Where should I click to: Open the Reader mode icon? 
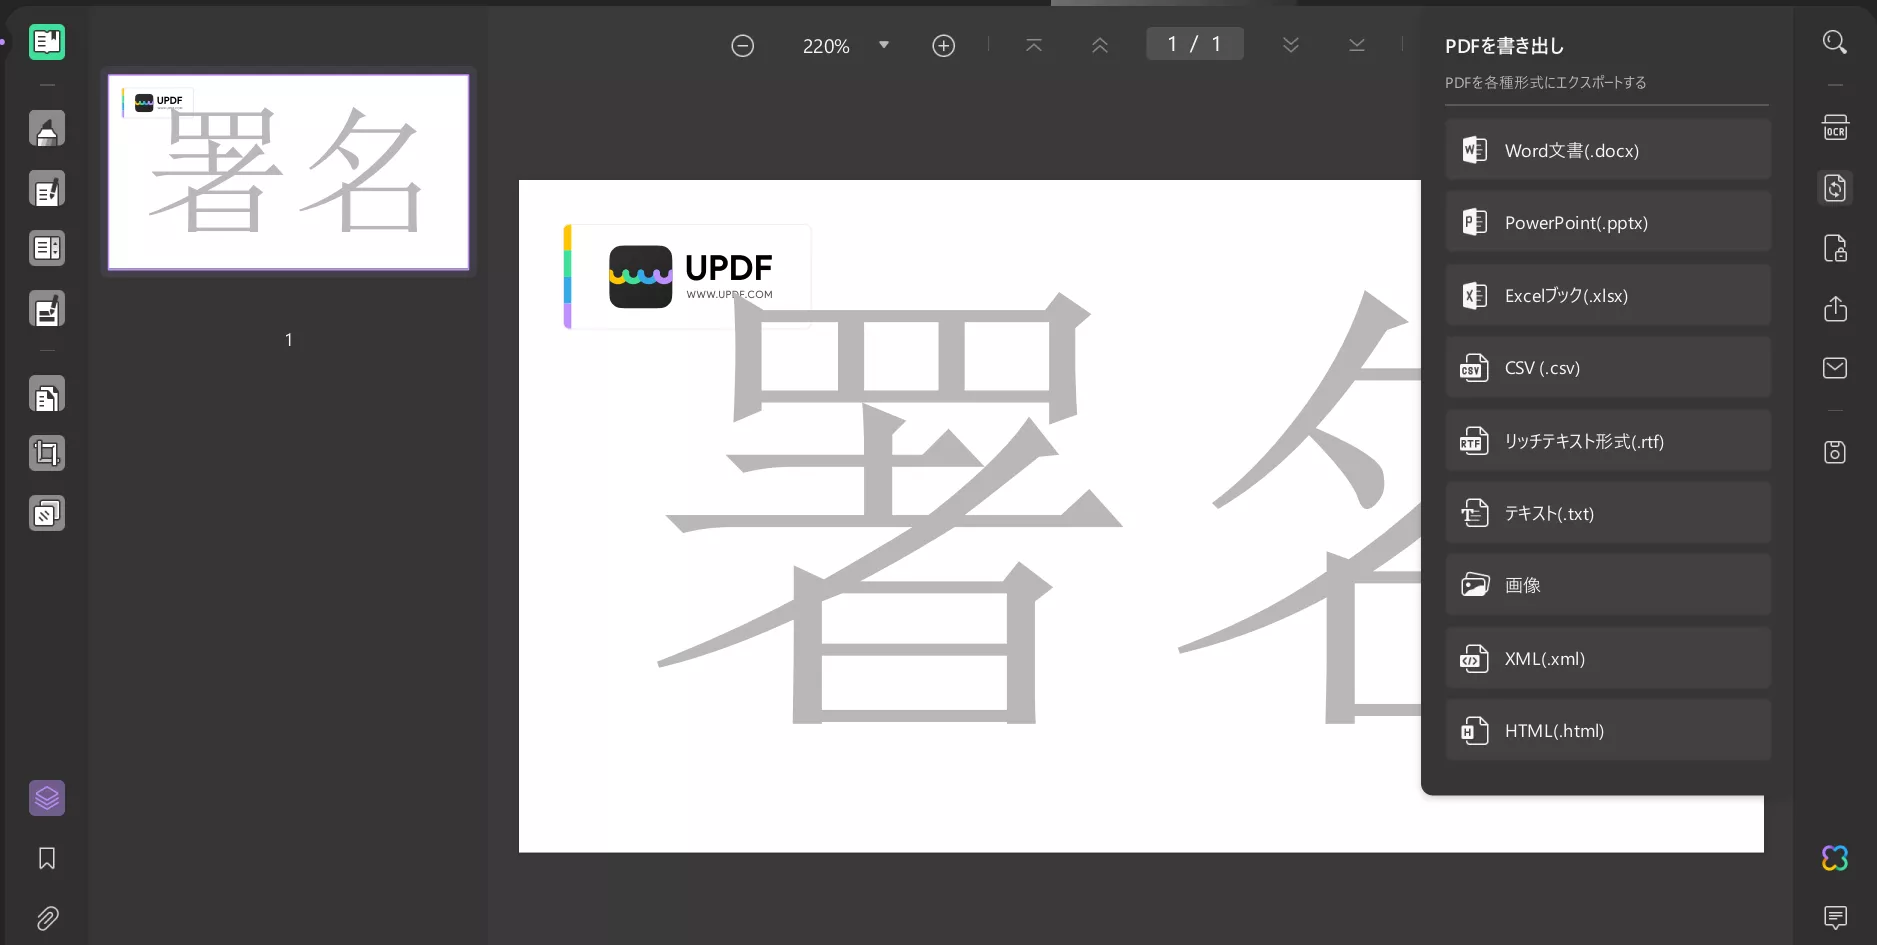[x=47, y=42]
